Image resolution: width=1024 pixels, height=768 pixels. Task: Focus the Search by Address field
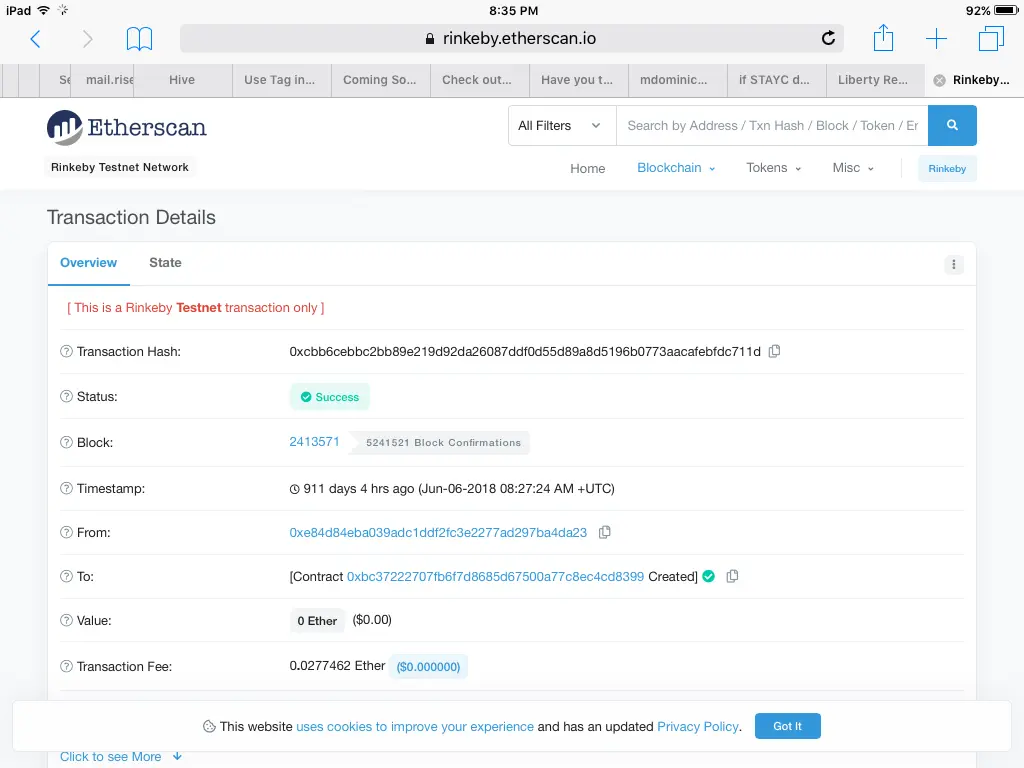click(772, 125)
